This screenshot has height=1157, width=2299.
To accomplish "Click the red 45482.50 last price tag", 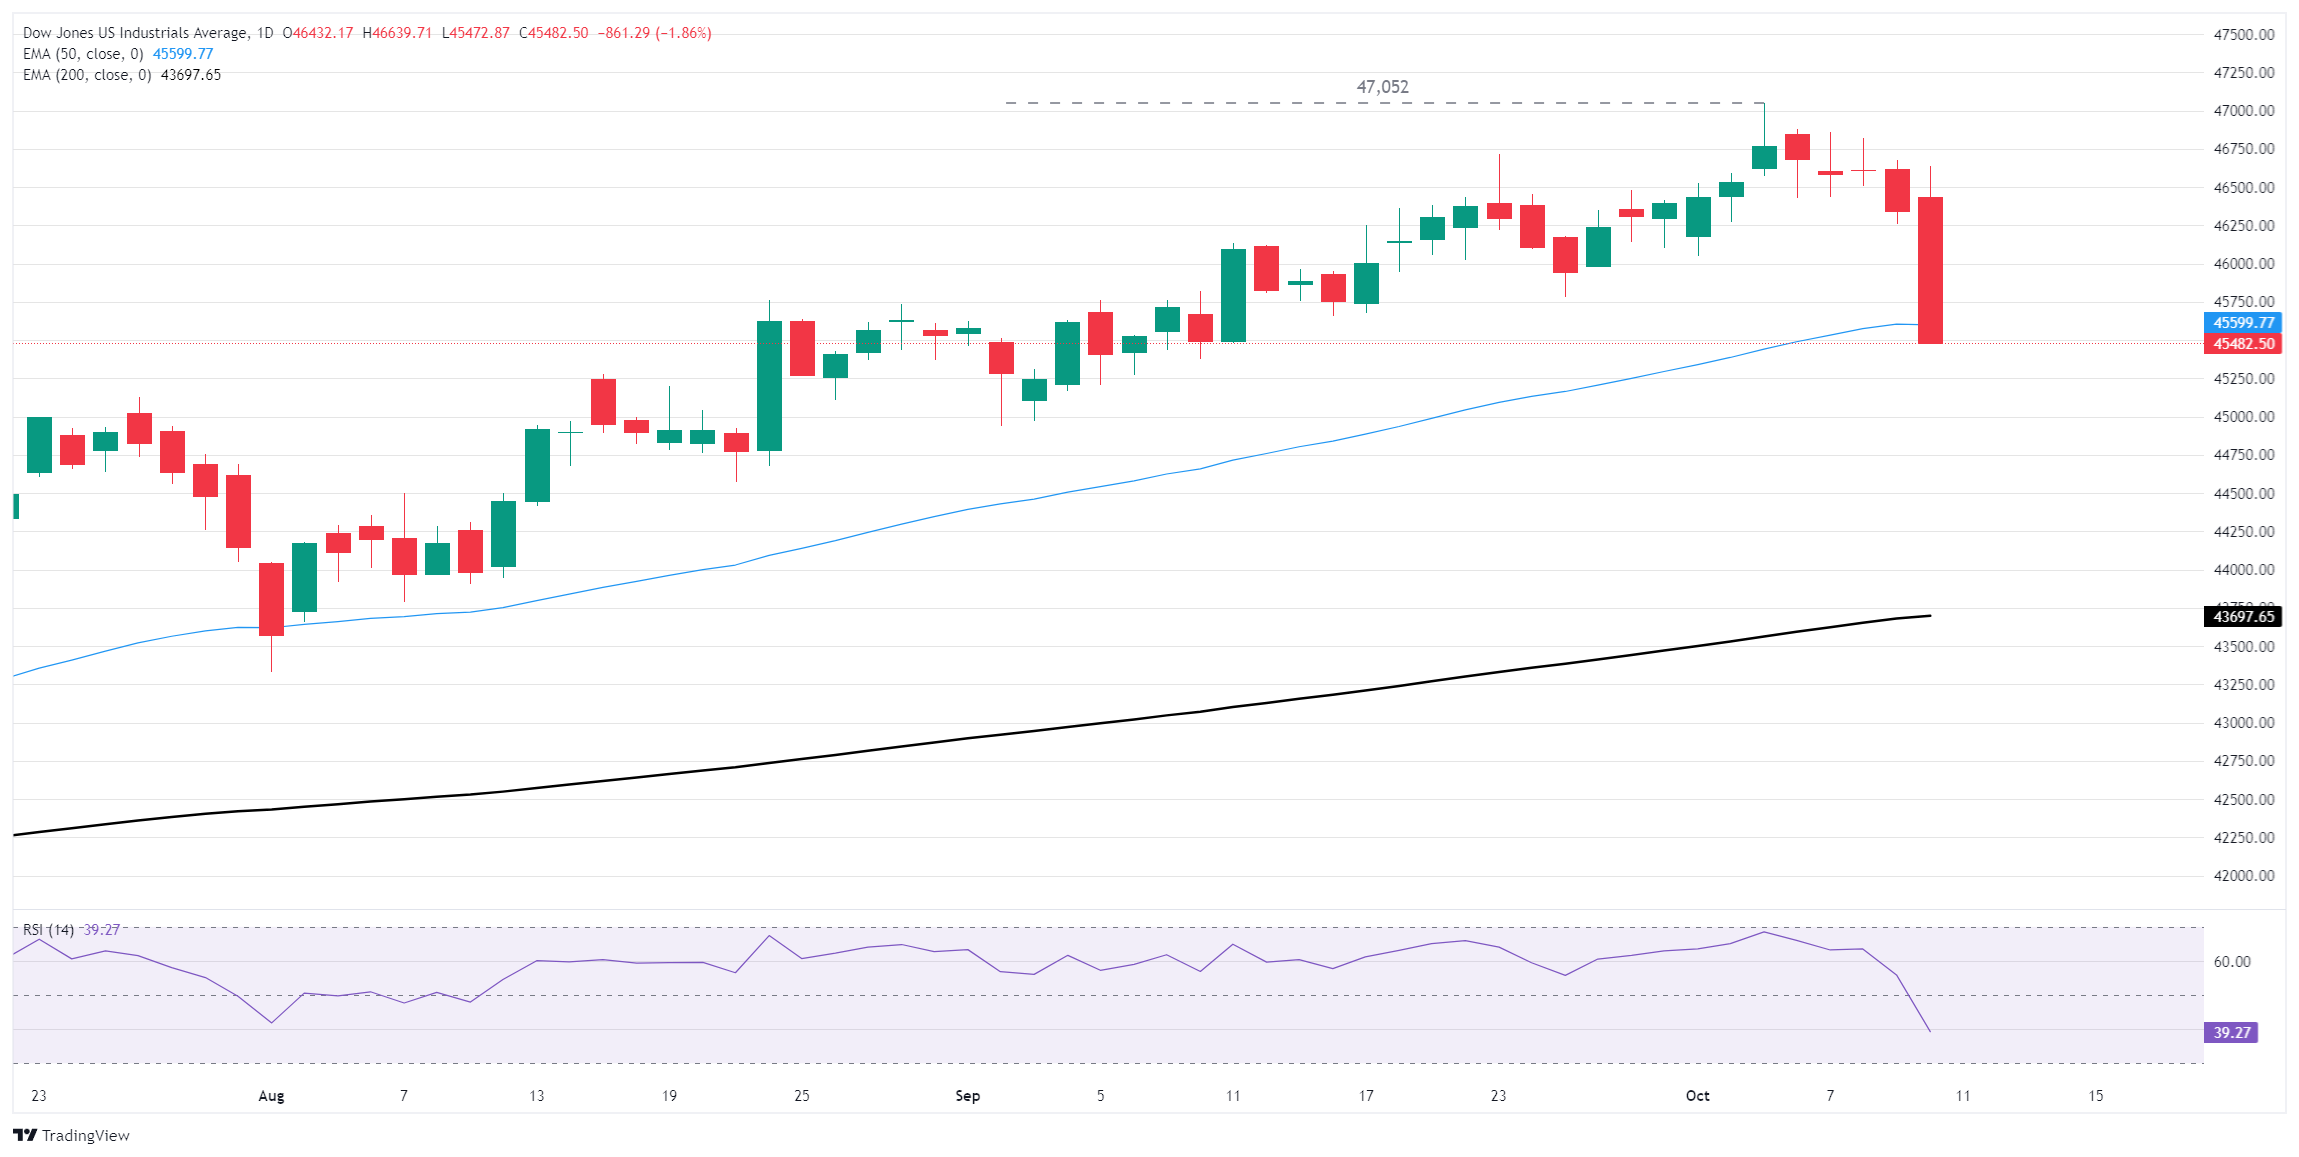I will [x=2242, y=344].
